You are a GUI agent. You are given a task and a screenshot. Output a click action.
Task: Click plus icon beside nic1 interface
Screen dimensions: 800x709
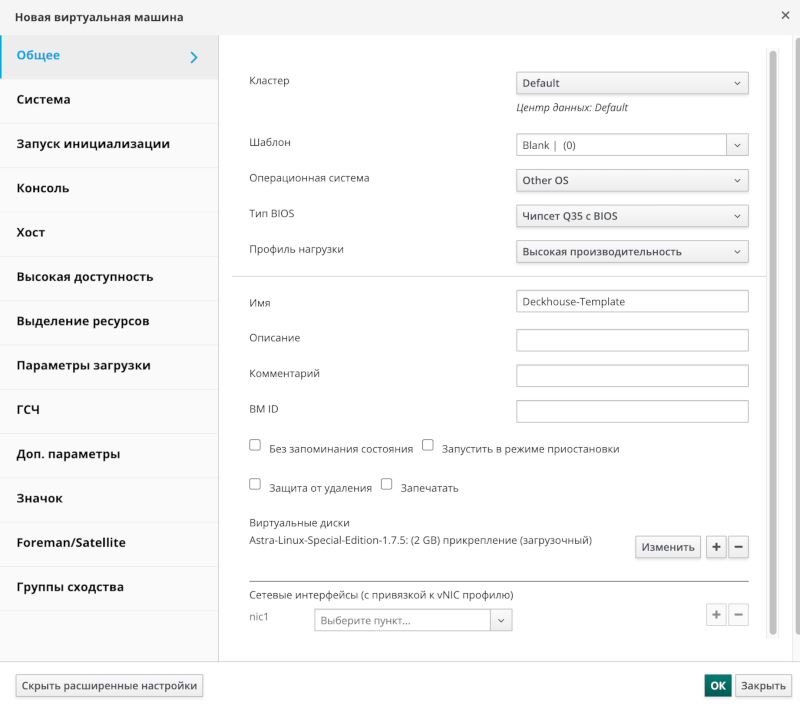[716, 614]
